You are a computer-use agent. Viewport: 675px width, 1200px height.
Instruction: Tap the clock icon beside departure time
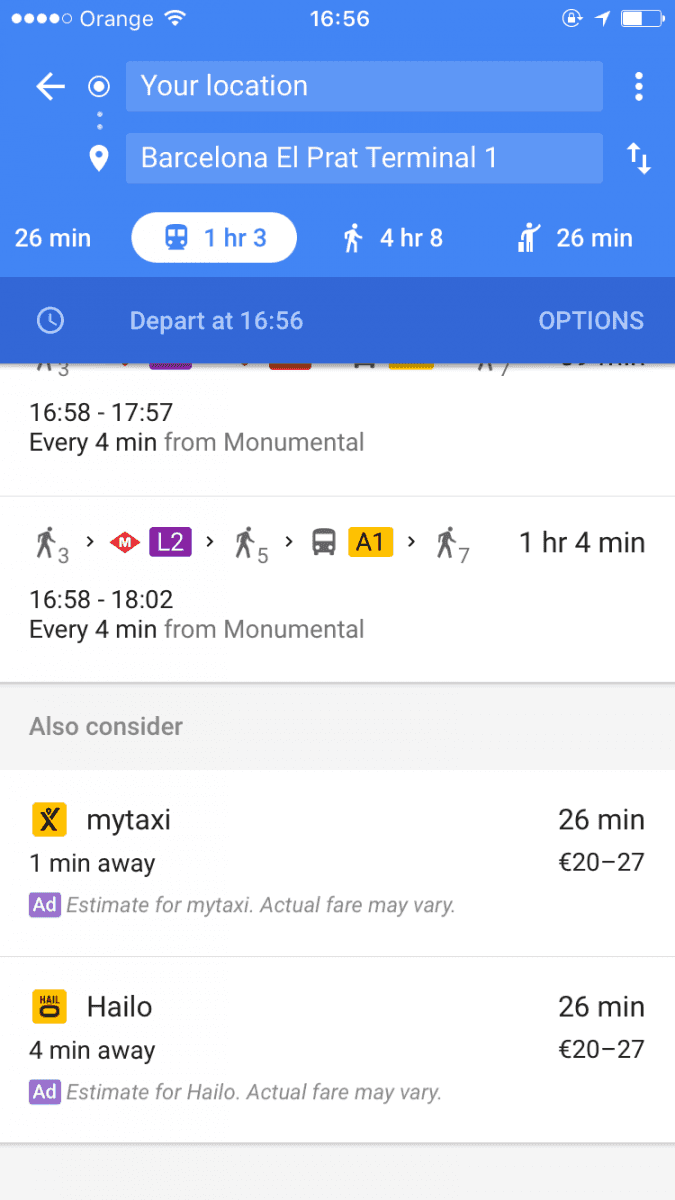tap(50, 321)
